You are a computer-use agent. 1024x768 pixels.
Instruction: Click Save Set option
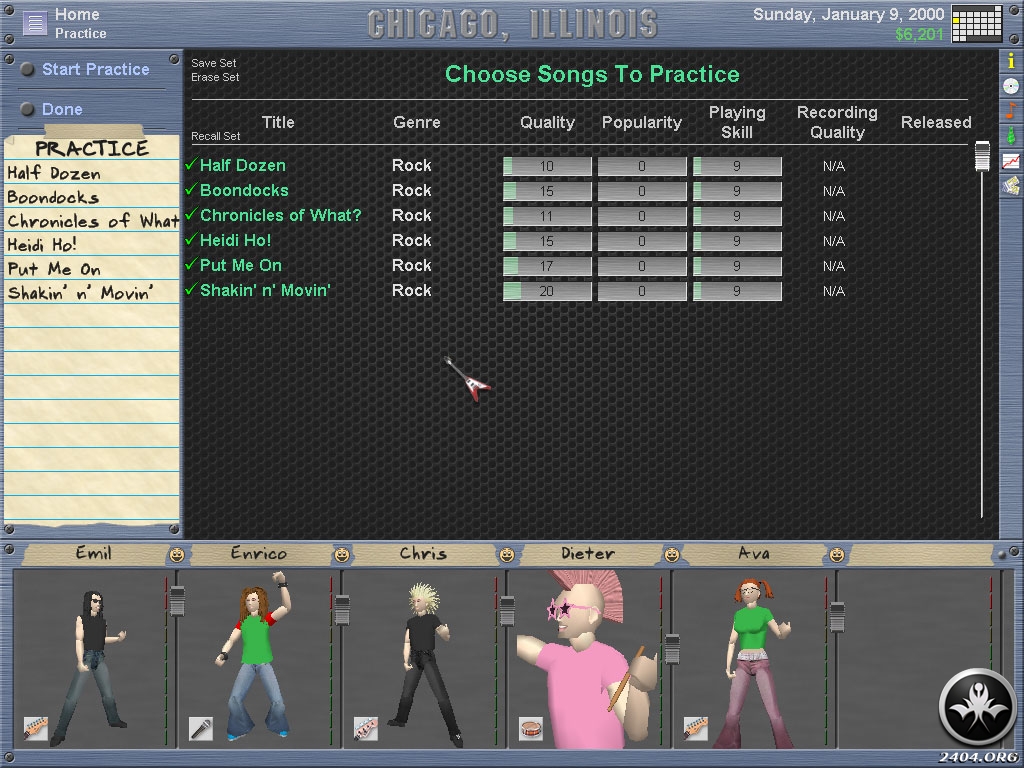215,63
